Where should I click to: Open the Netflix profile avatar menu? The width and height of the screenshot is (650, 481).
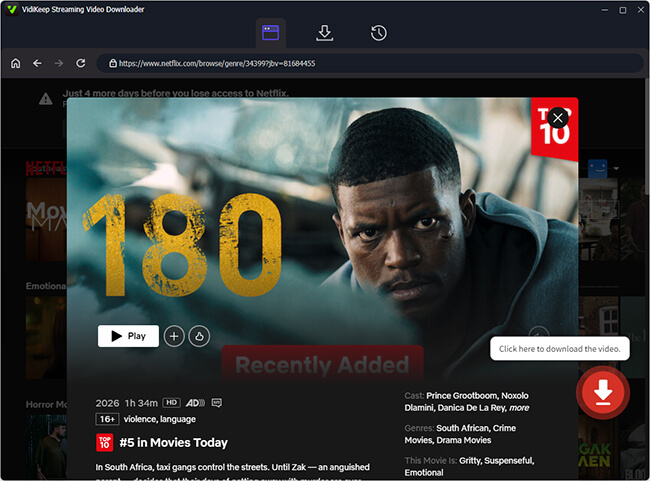pyautogui.click(x=597, y=168)
